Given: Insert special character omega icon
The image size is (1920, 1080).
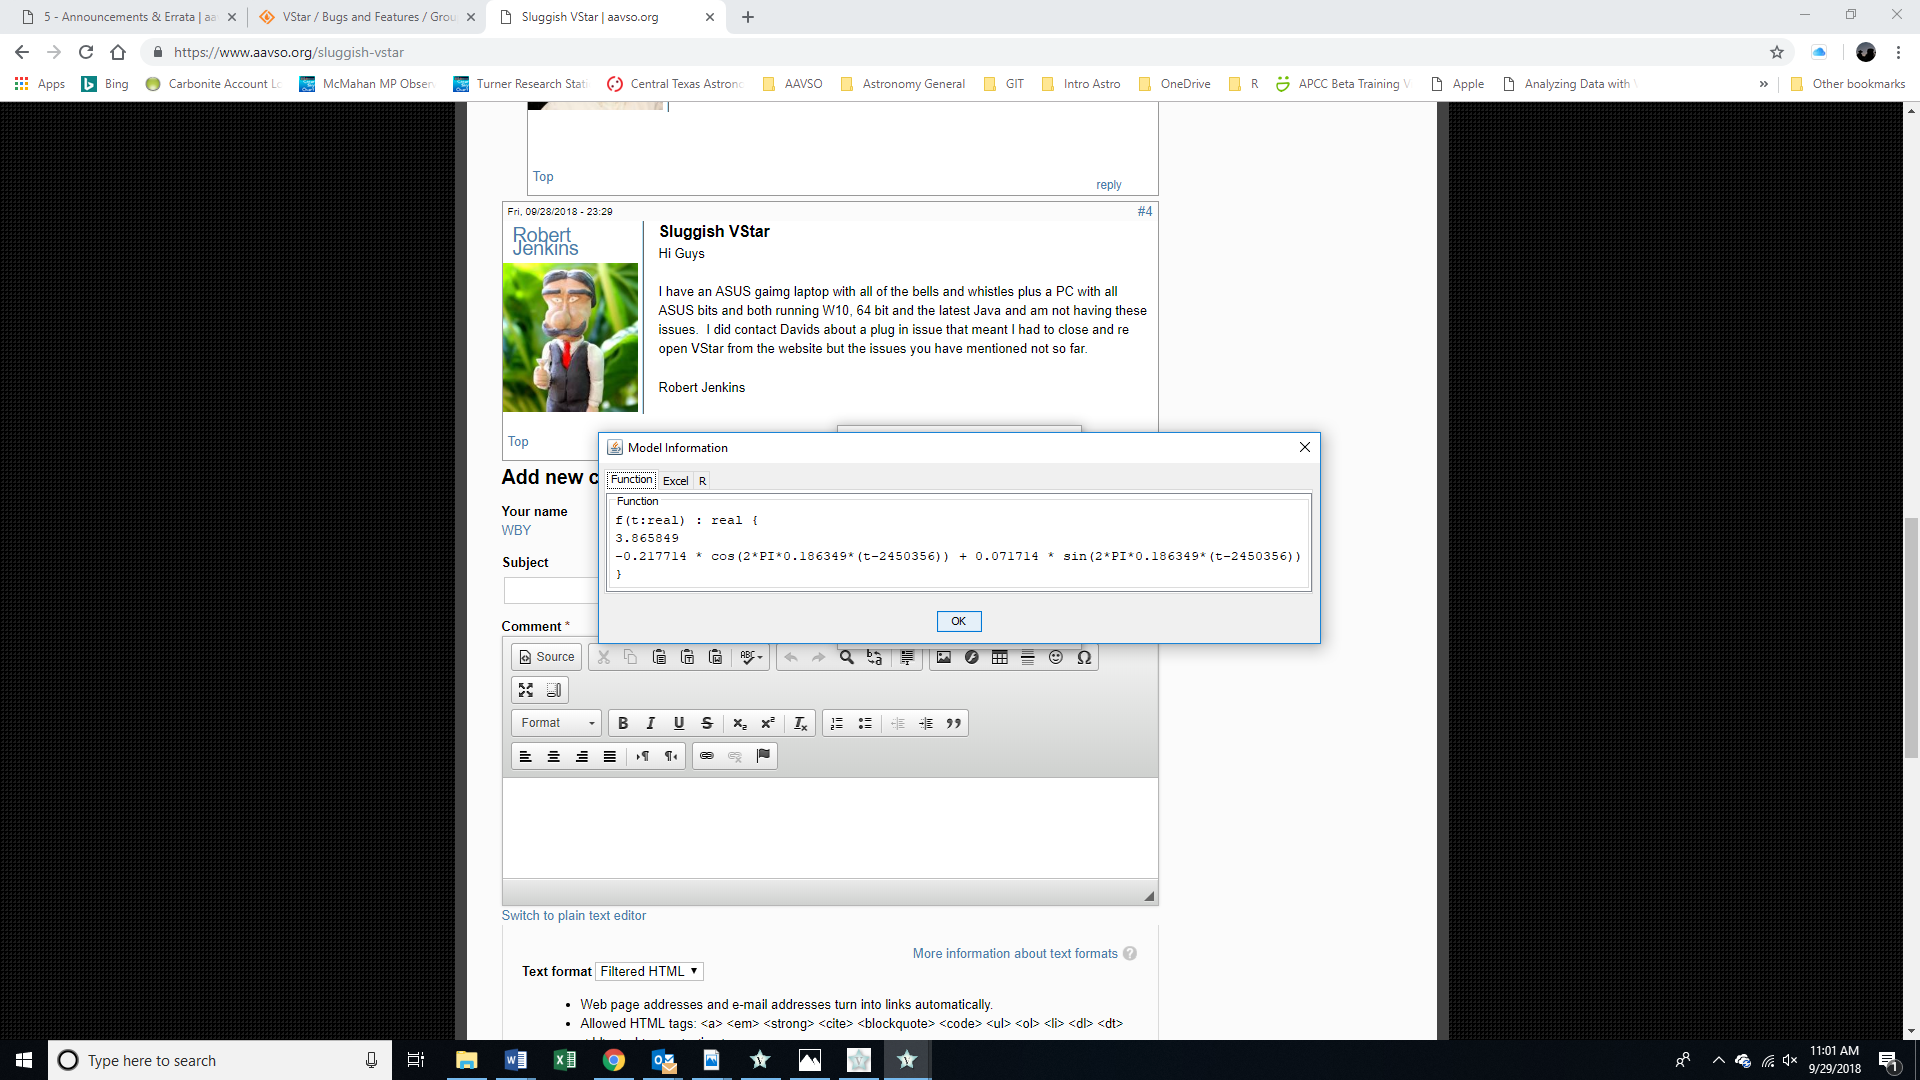Looking at the screenshot, I should pyautogui.click(x=1084, y=657).
